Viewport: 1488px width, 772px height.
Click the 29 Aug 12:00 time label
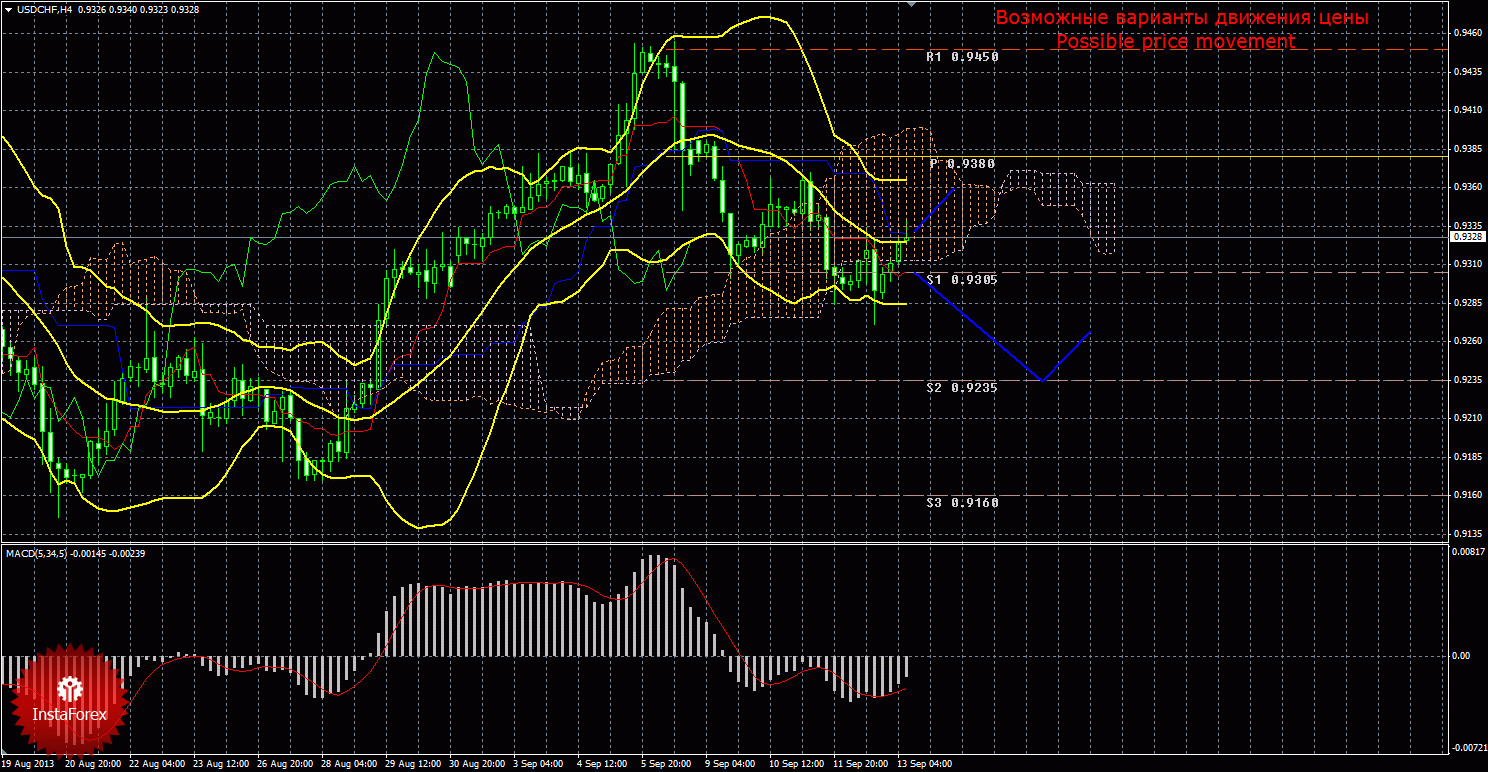[x=413, y=764]
